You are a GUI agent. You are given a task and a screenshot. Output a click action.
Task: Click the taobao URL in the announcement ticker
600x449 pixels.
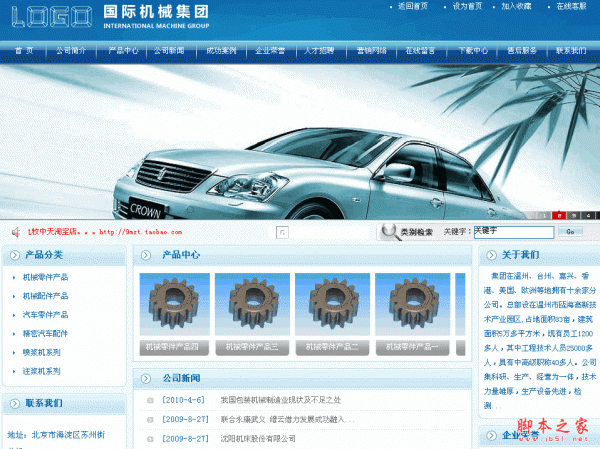click(140, 232)
